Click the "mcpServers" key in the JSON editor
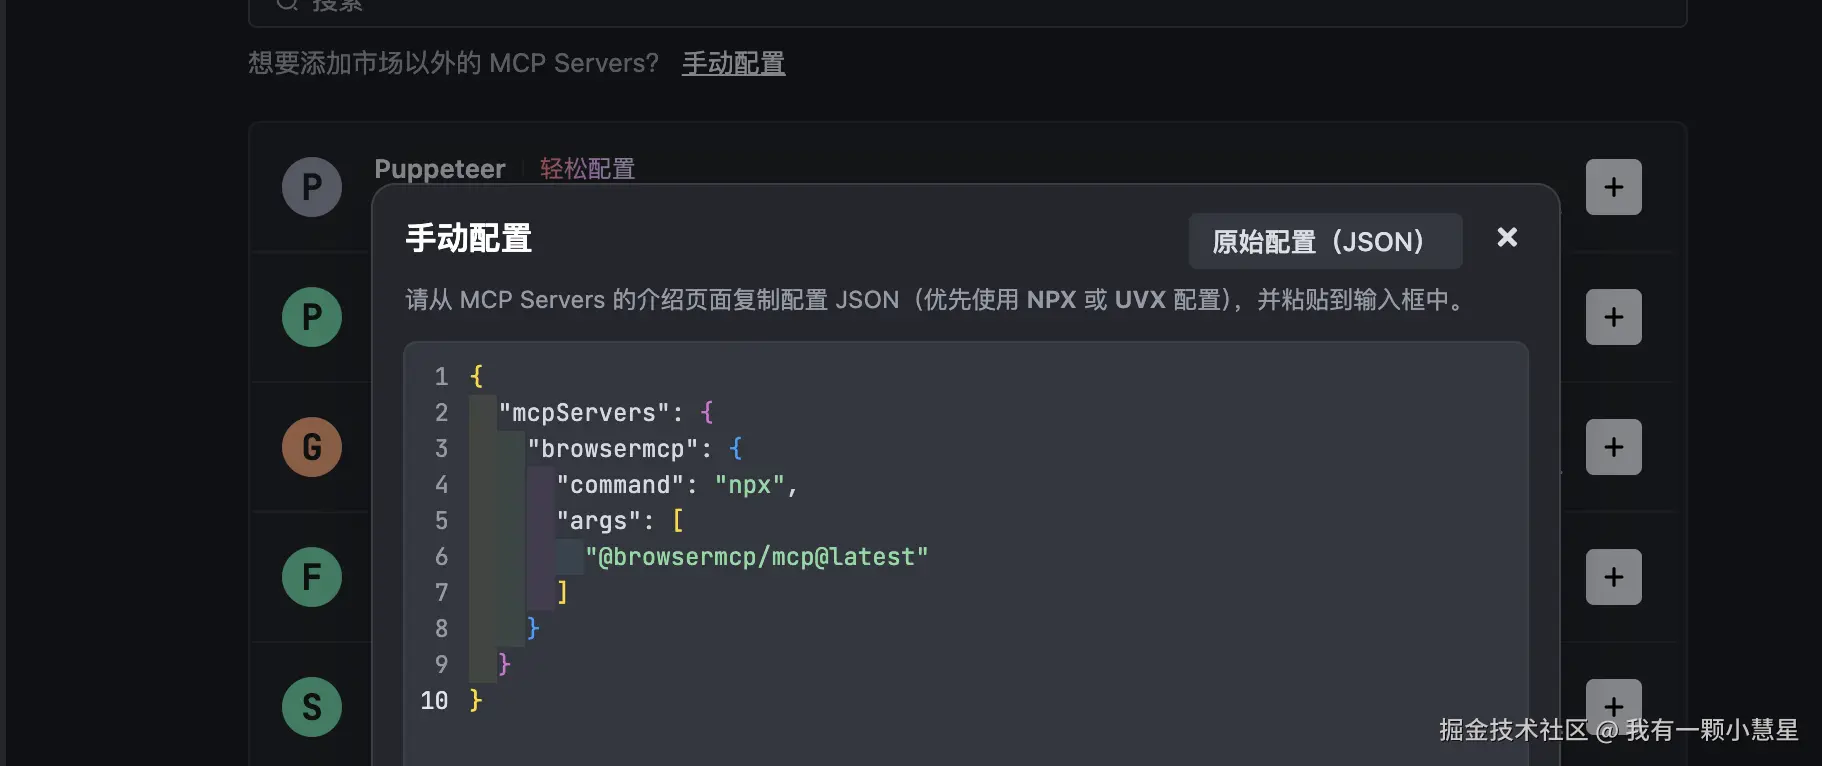The image size is (1822, 766). [x=584, y=413]
